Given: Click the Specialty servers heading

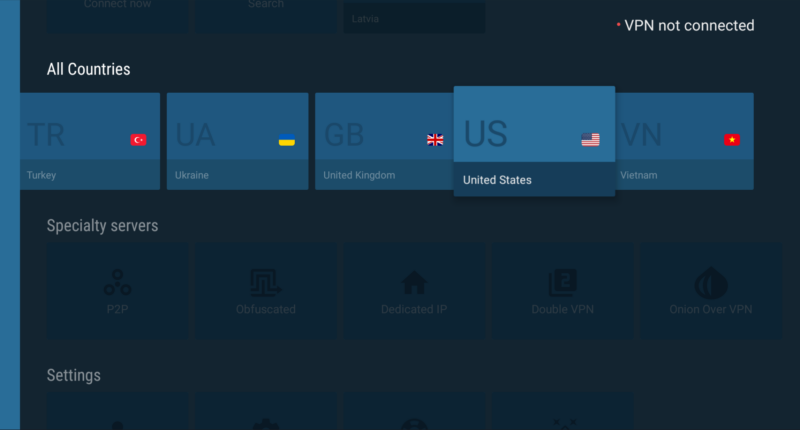Looking at the screenshot, I should [103, 225].
